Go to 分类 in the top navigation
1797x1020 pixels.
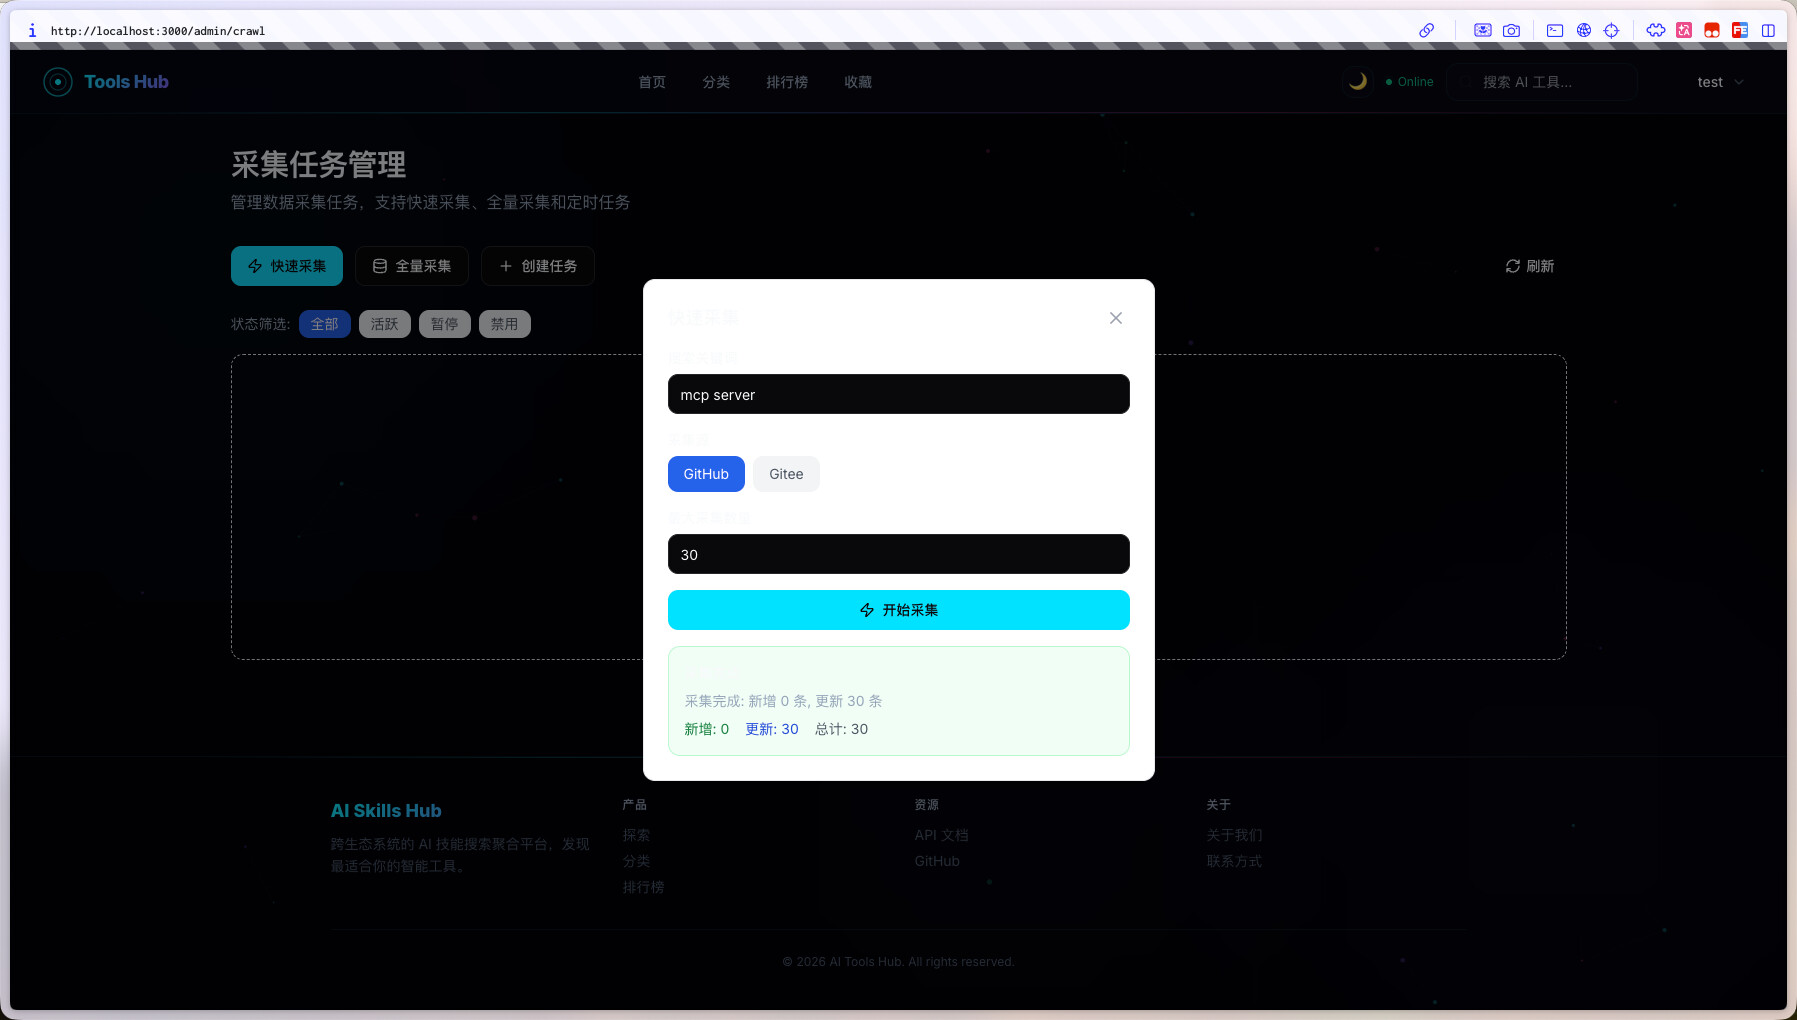[x=716, y=82]
